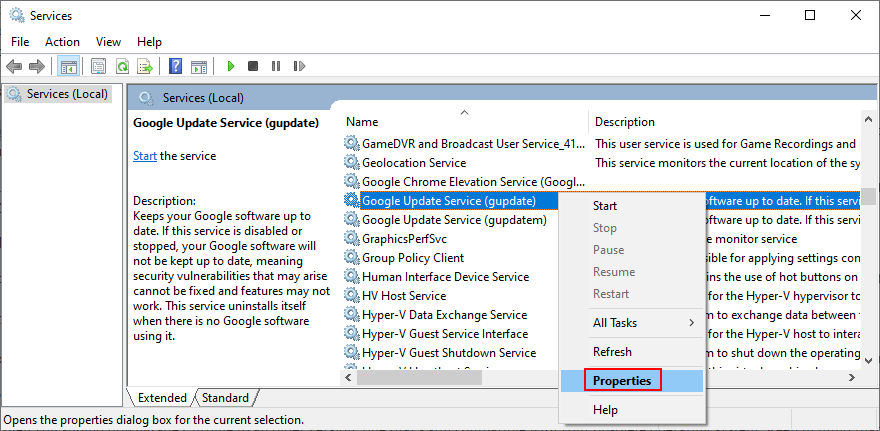Click the Pause Service toolbar icon
The image size is (880, 431).
(x=276, y=66)
